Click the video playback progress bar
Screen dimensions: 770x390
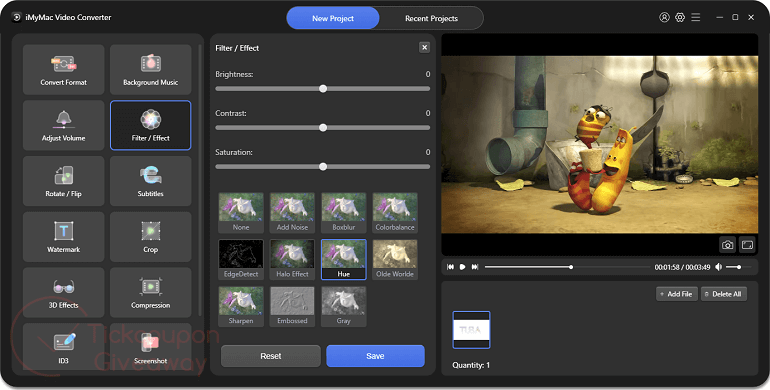tap(568, 267)
